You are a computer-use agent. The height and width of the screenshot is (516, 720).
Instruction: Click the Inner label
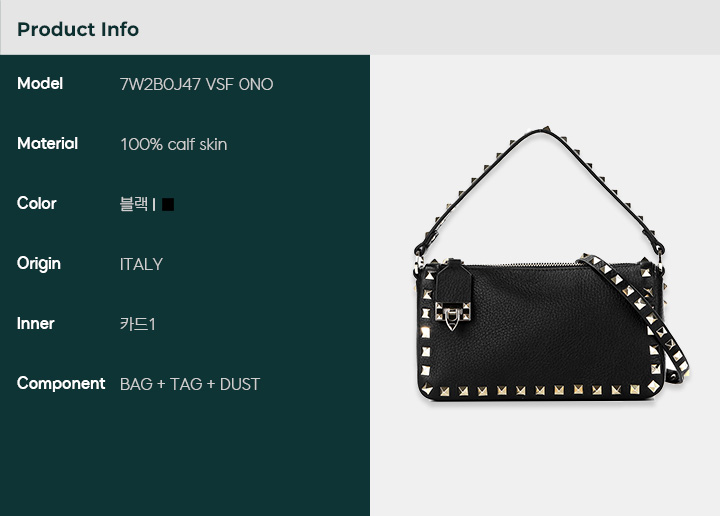36,324
